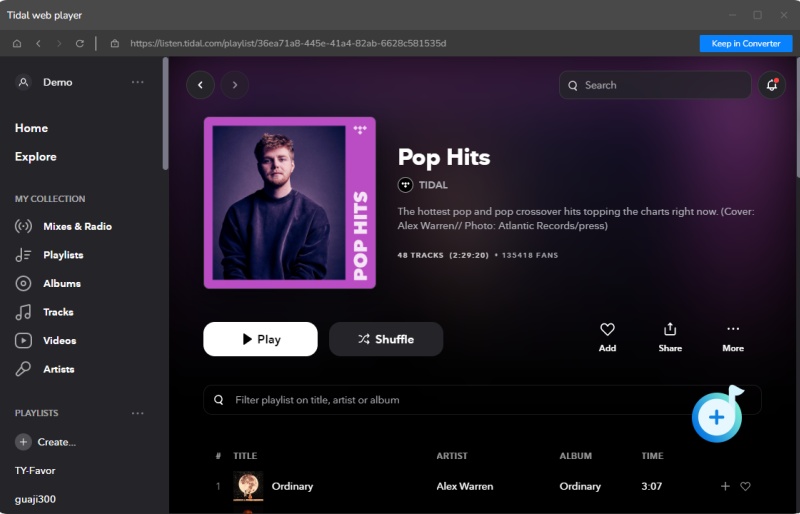
Task: Reload the page with refresh icon
Action: point(80,43)
